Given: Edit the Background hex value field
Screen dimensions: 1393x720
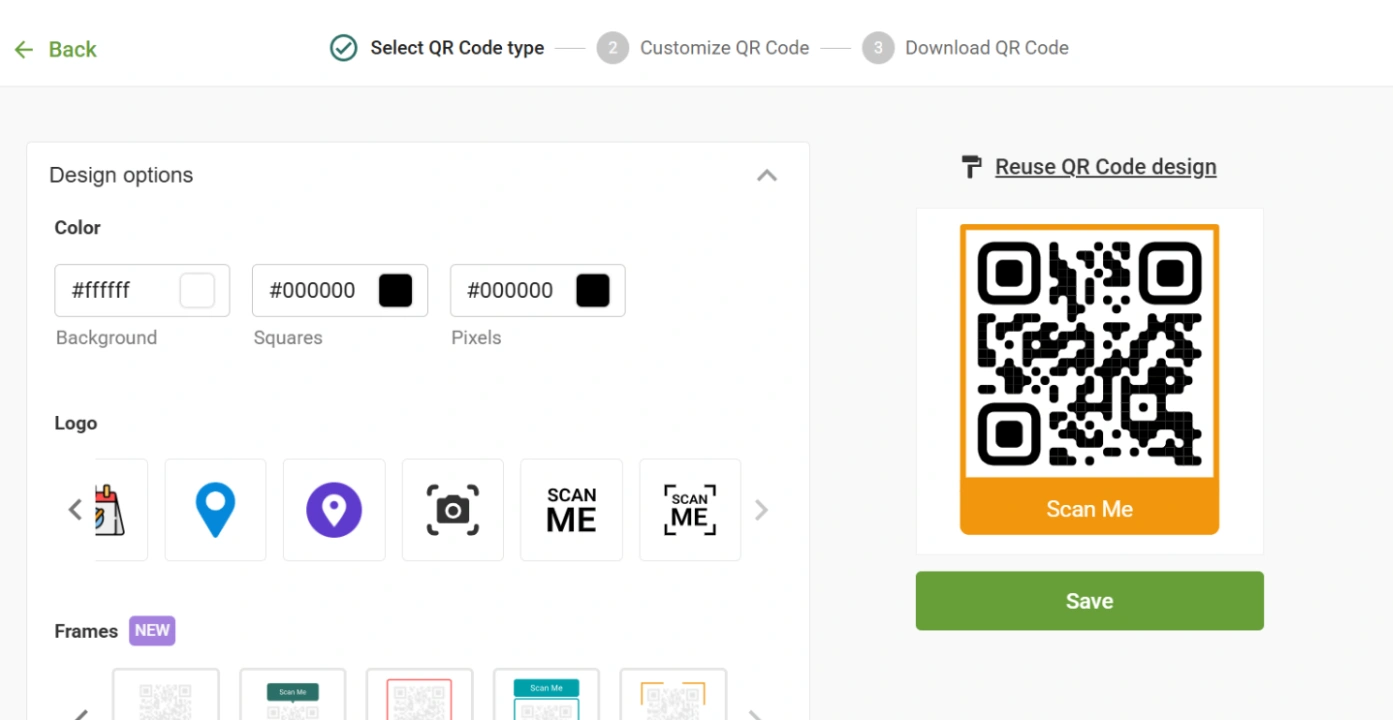Looking at the screenshot, I should point(110,290).
